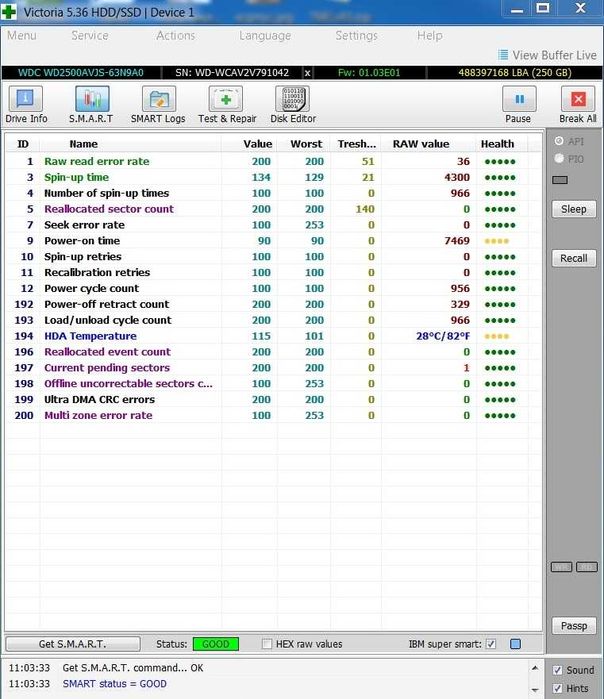This screenshot has height=699, width=604.
Task: Open the Settings menu
Action: point(356,35)
